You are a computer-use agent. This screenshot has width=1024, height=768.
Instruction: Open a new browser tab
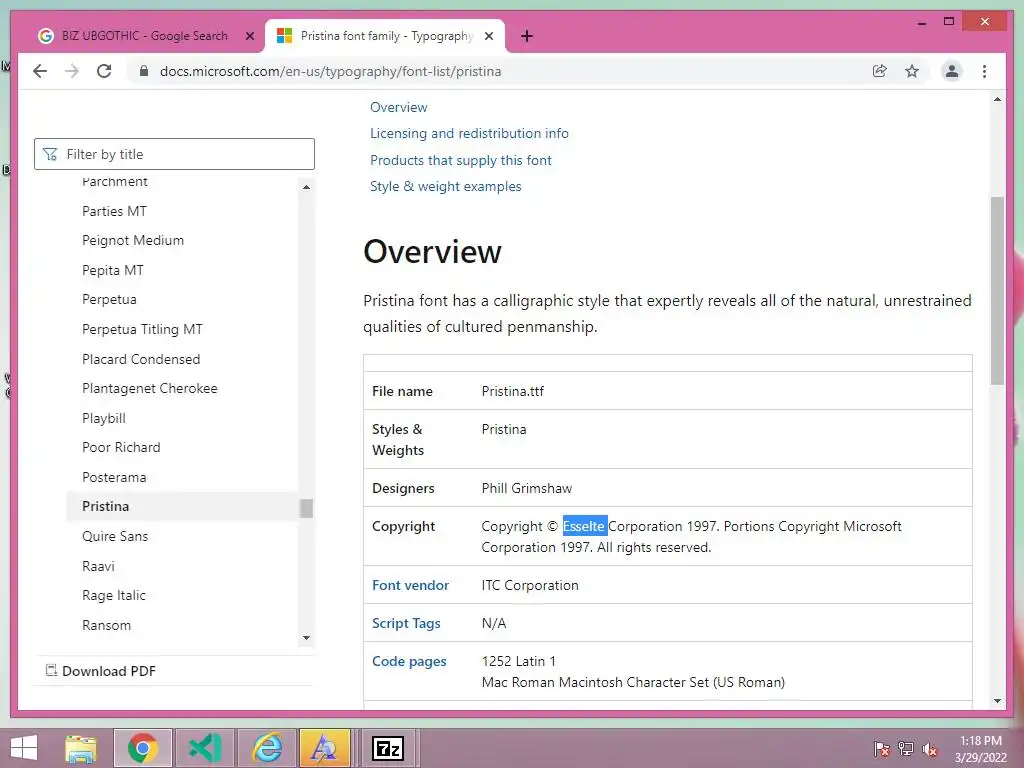click(x=527, y=36)
